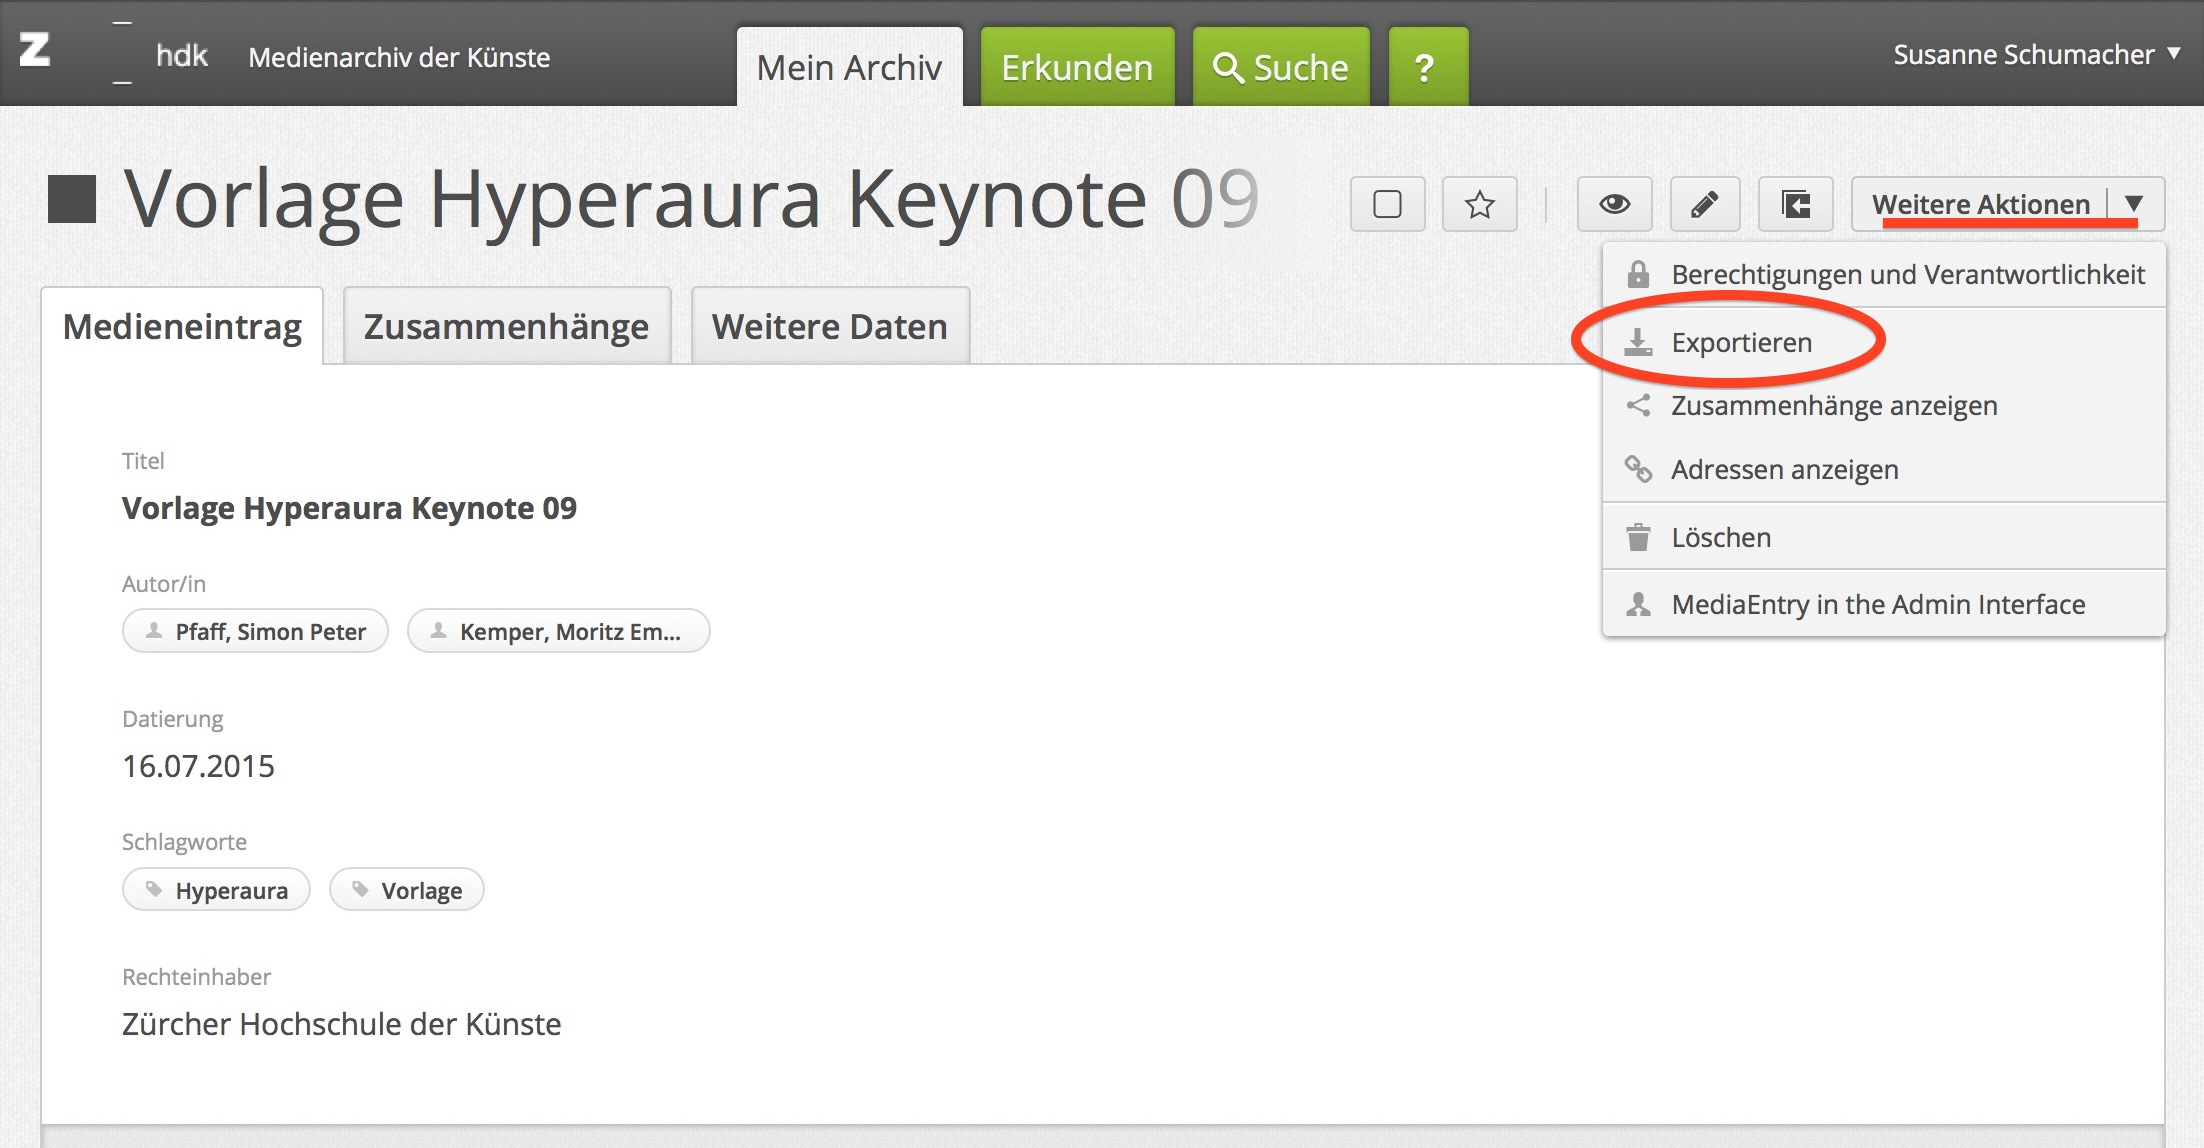Click the star favorite icon

coord(1480,205)
